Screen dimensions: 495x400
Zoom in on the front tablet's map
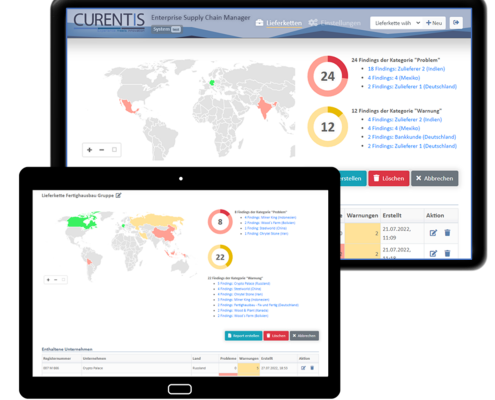[x=48, y=280]
